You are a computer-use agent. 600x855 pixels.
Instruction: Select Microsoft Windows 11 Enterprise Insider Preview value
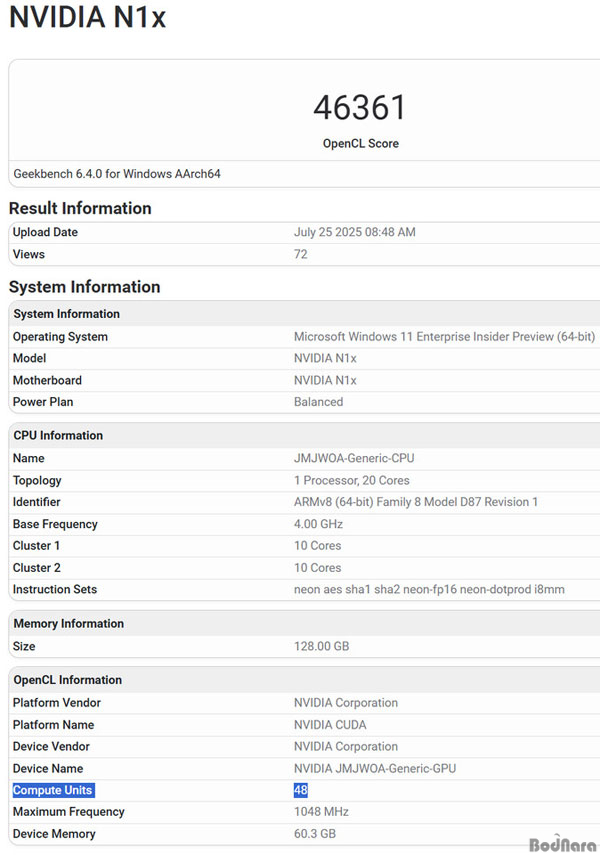tap(444, 336)
